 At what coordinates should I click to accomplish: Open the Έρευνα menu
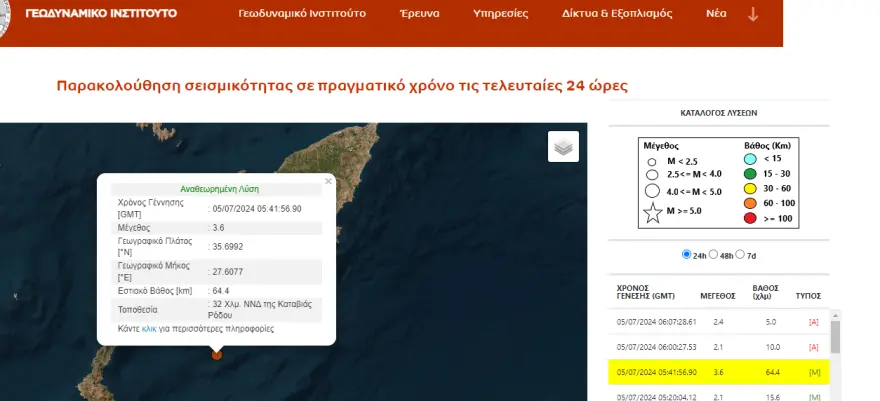(420, 15)
